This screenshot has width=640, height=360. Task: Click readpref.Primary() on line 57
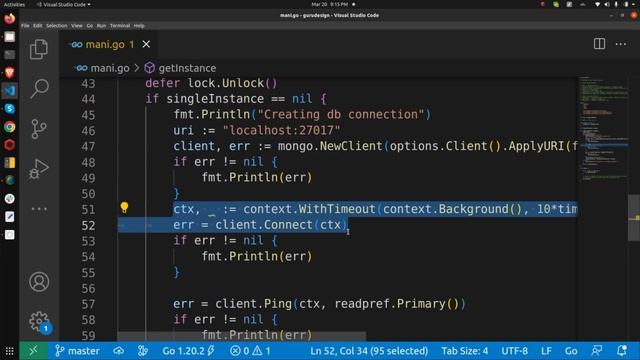click(397, 304)
